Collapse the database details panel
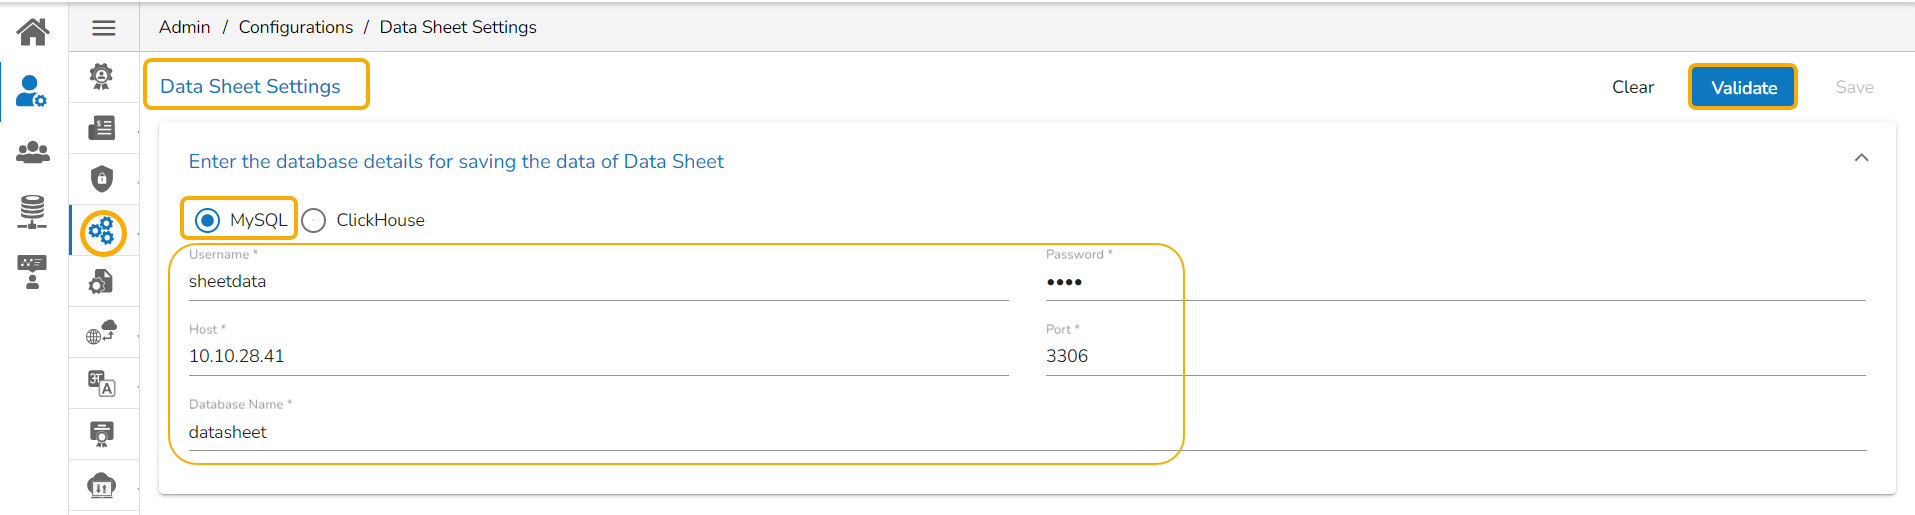The width and height of the screenshot is (1915, 515). pos(1861,158)
